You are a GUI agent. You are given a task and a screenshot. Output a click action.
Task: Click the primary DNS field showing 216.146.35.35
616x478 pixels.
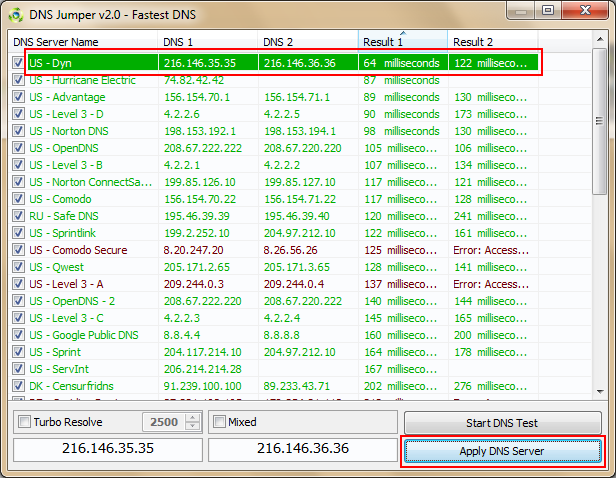coord(108,449)
